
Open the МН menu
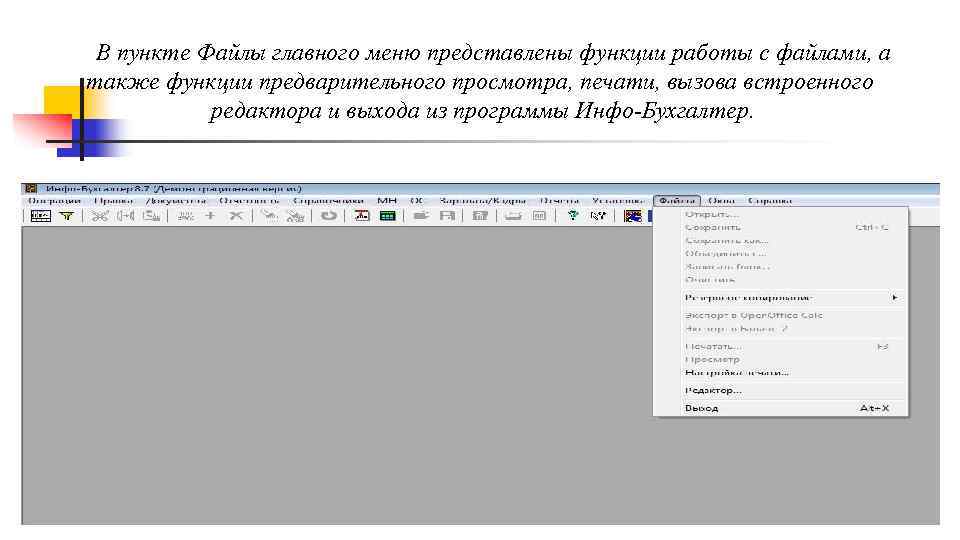click(387, 200)
